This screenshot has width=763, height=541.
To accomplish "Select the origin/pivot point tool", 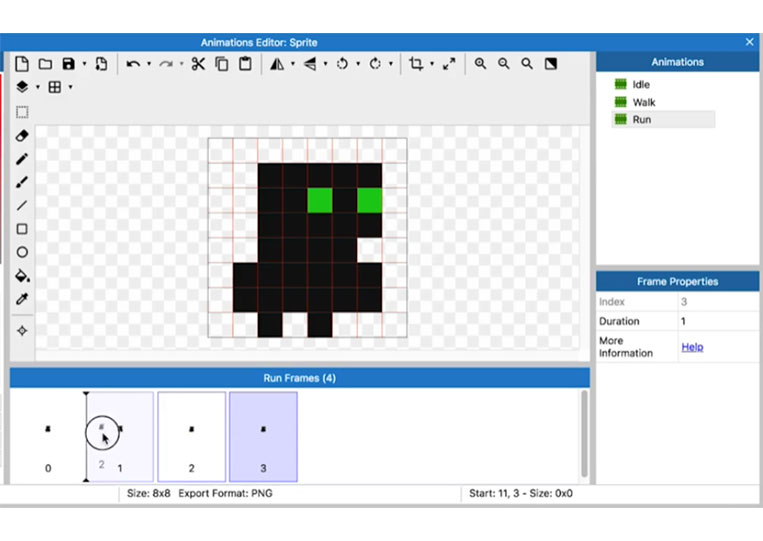I will coord(22,331).
